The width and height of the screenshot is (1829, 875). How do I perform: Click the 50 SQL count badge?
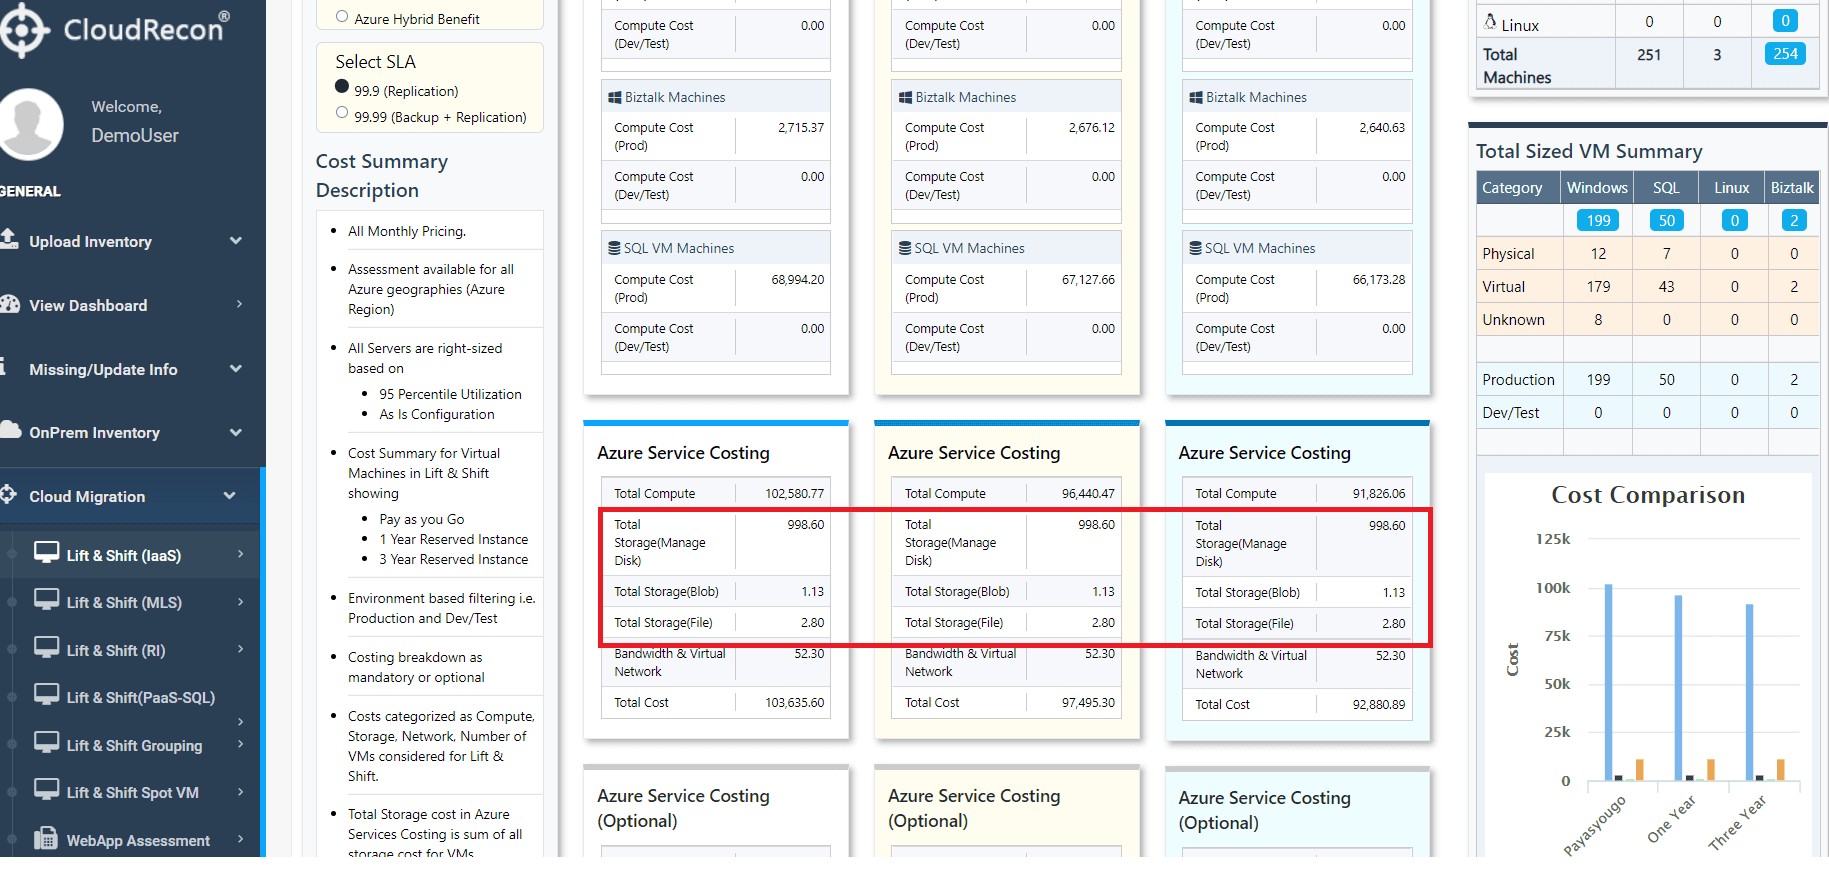[x=1666, y=220]
